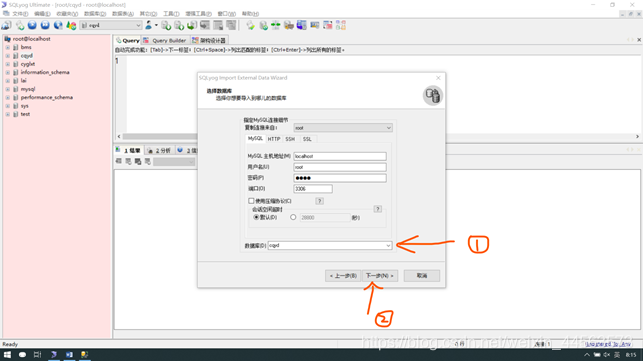Switch to the HTTP tab in wizard
Image resolution: width=643 pixels, height=361 pixels.
274,139
